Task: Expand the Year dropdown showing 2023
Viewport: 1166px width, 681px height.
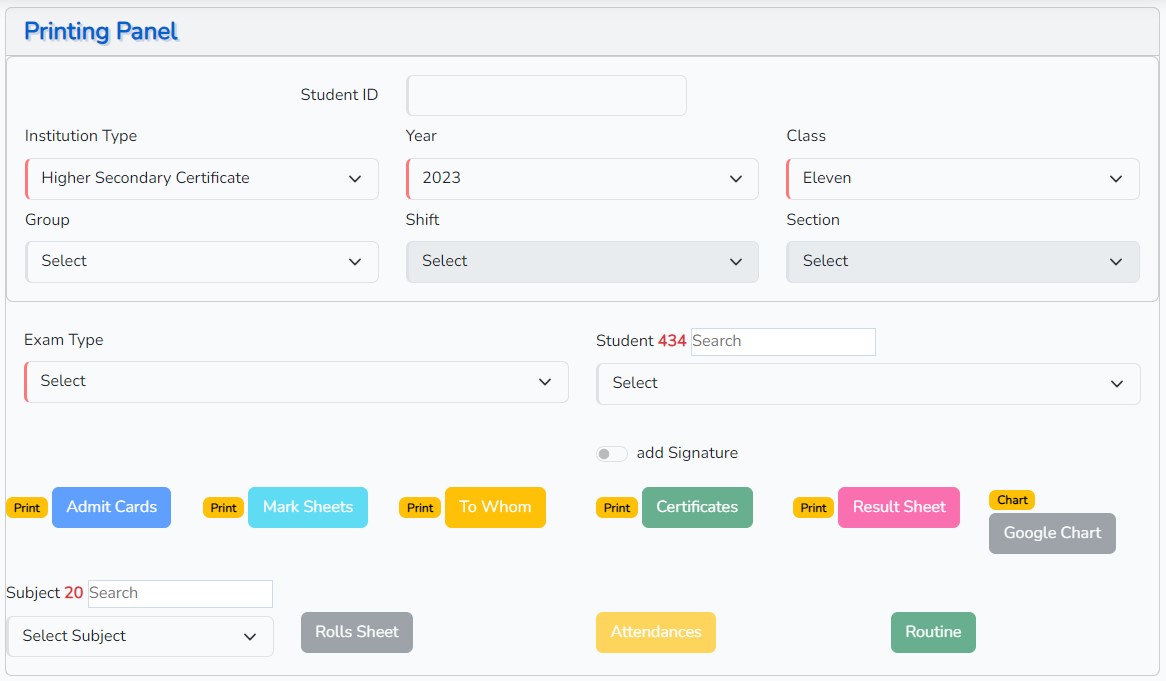Action: tap(582, 179)
